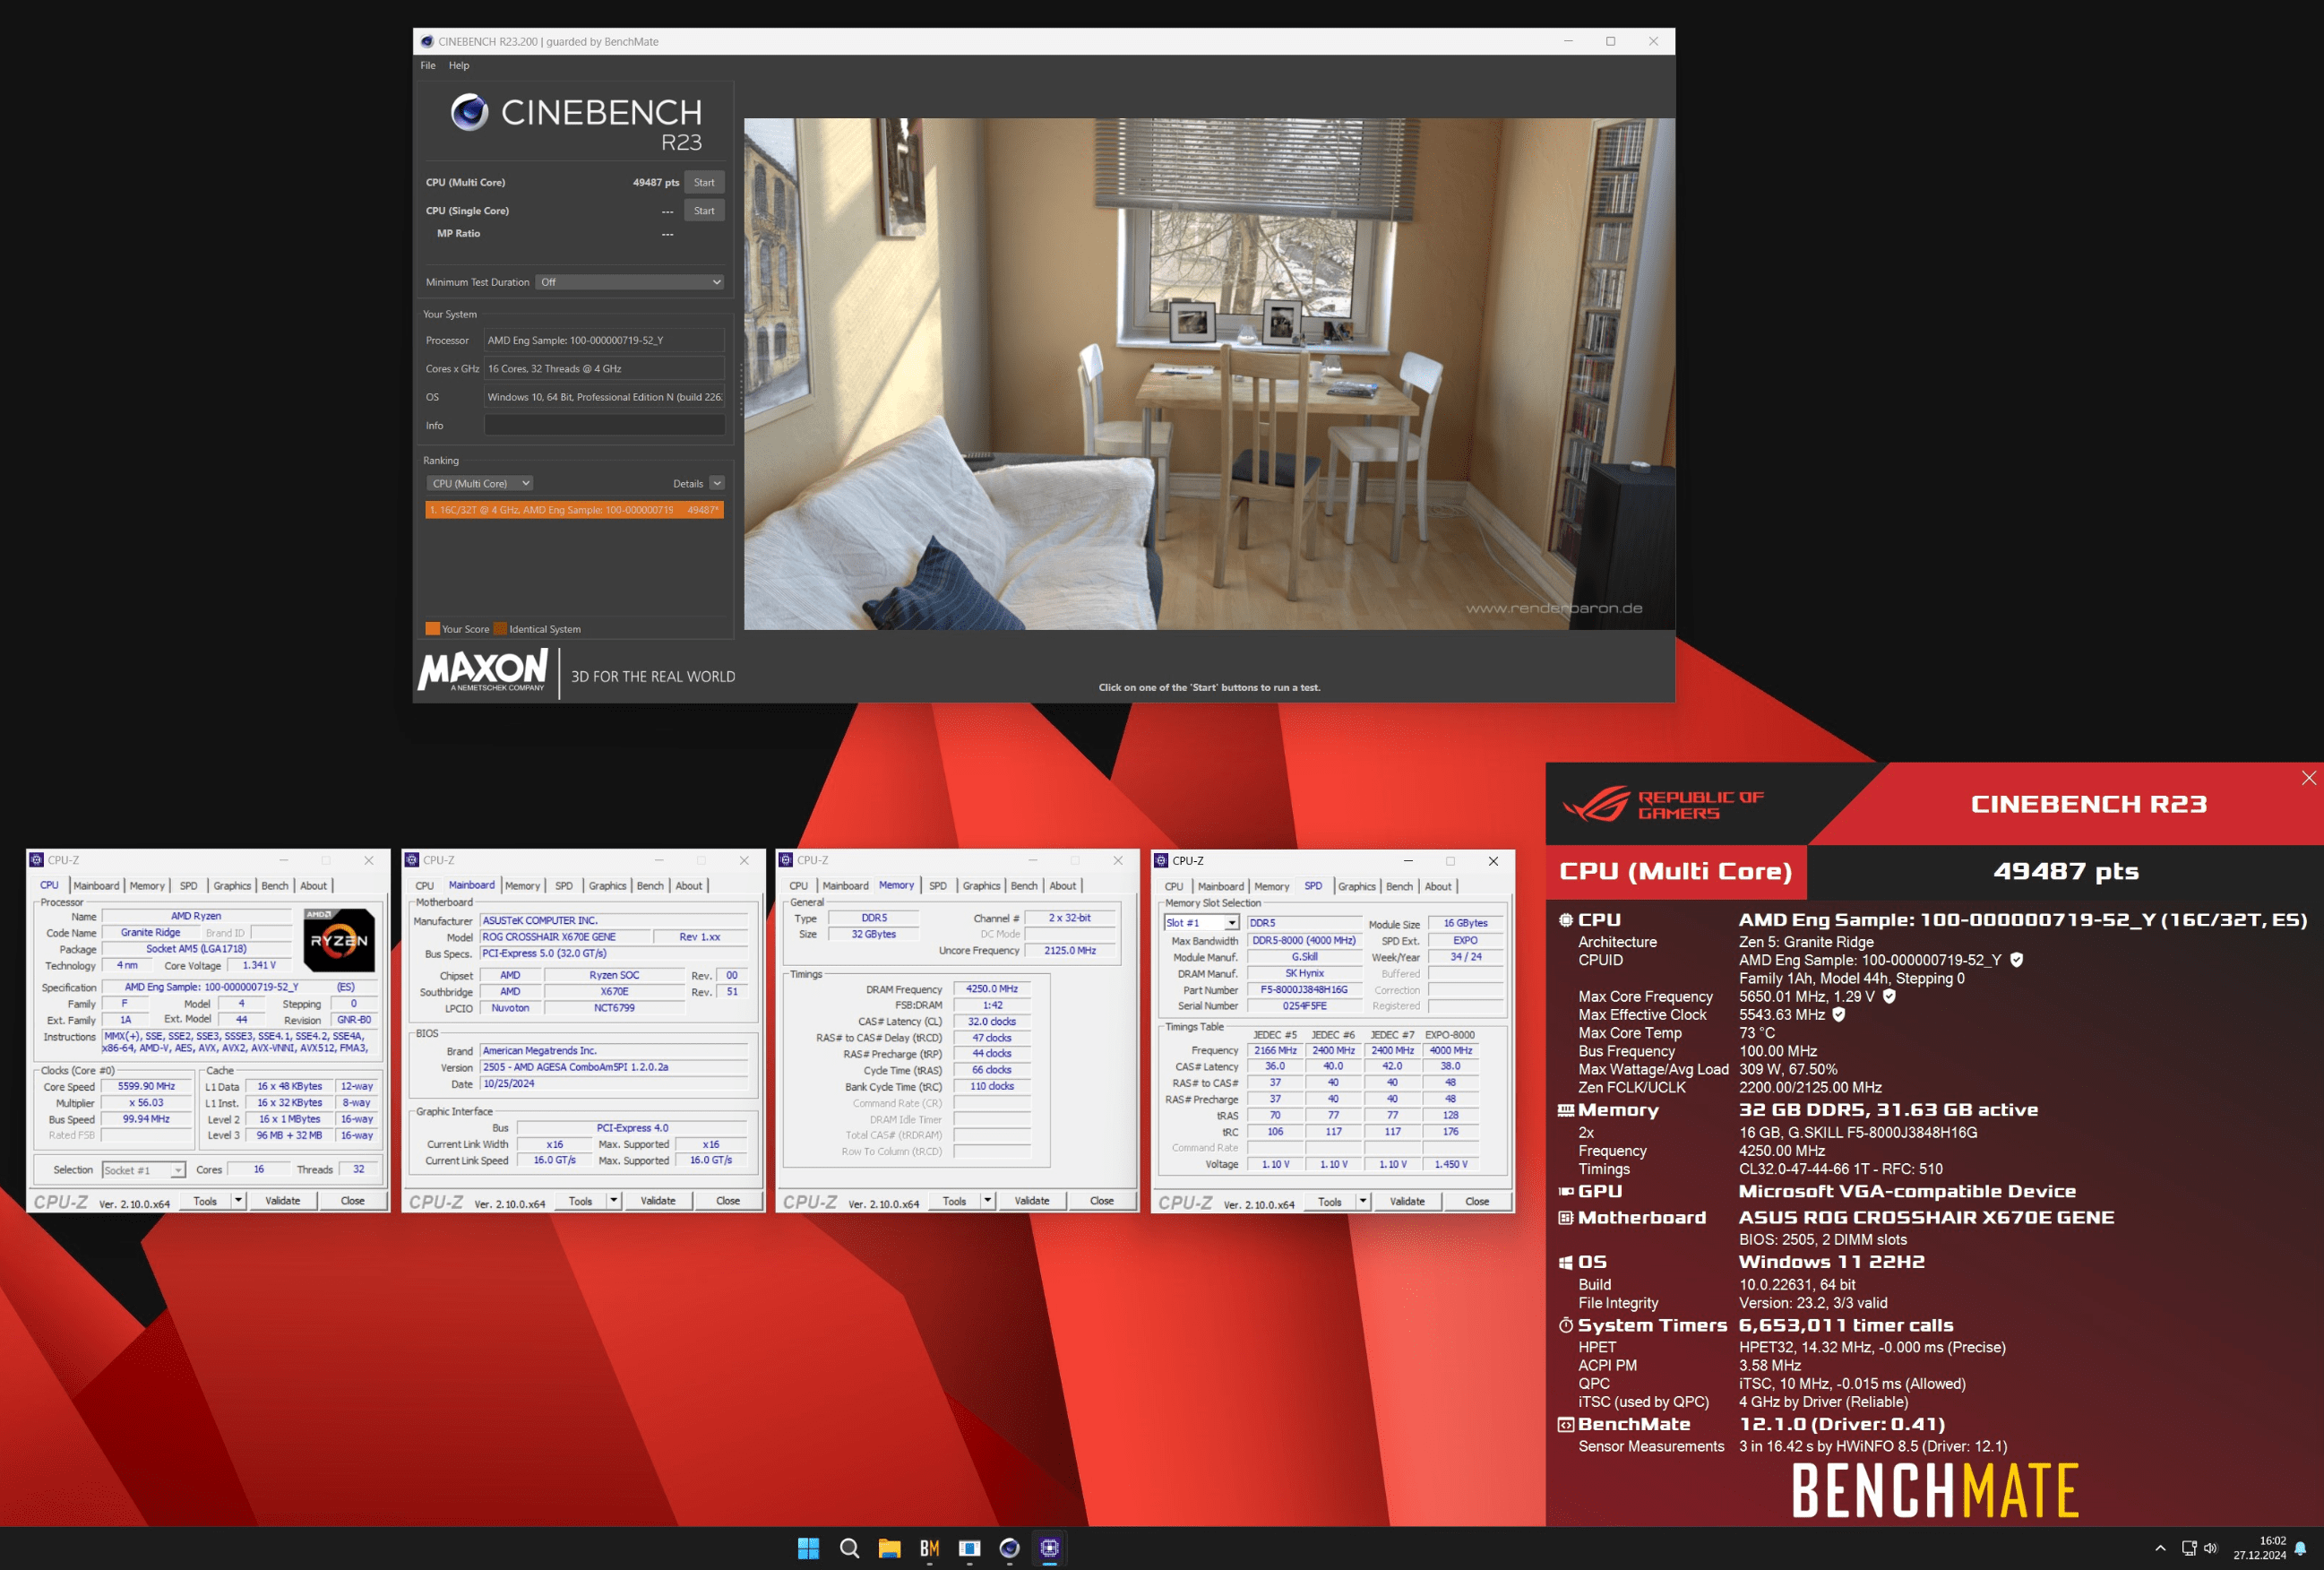Click the volume speaker tray icon

click(2210, 1548)
